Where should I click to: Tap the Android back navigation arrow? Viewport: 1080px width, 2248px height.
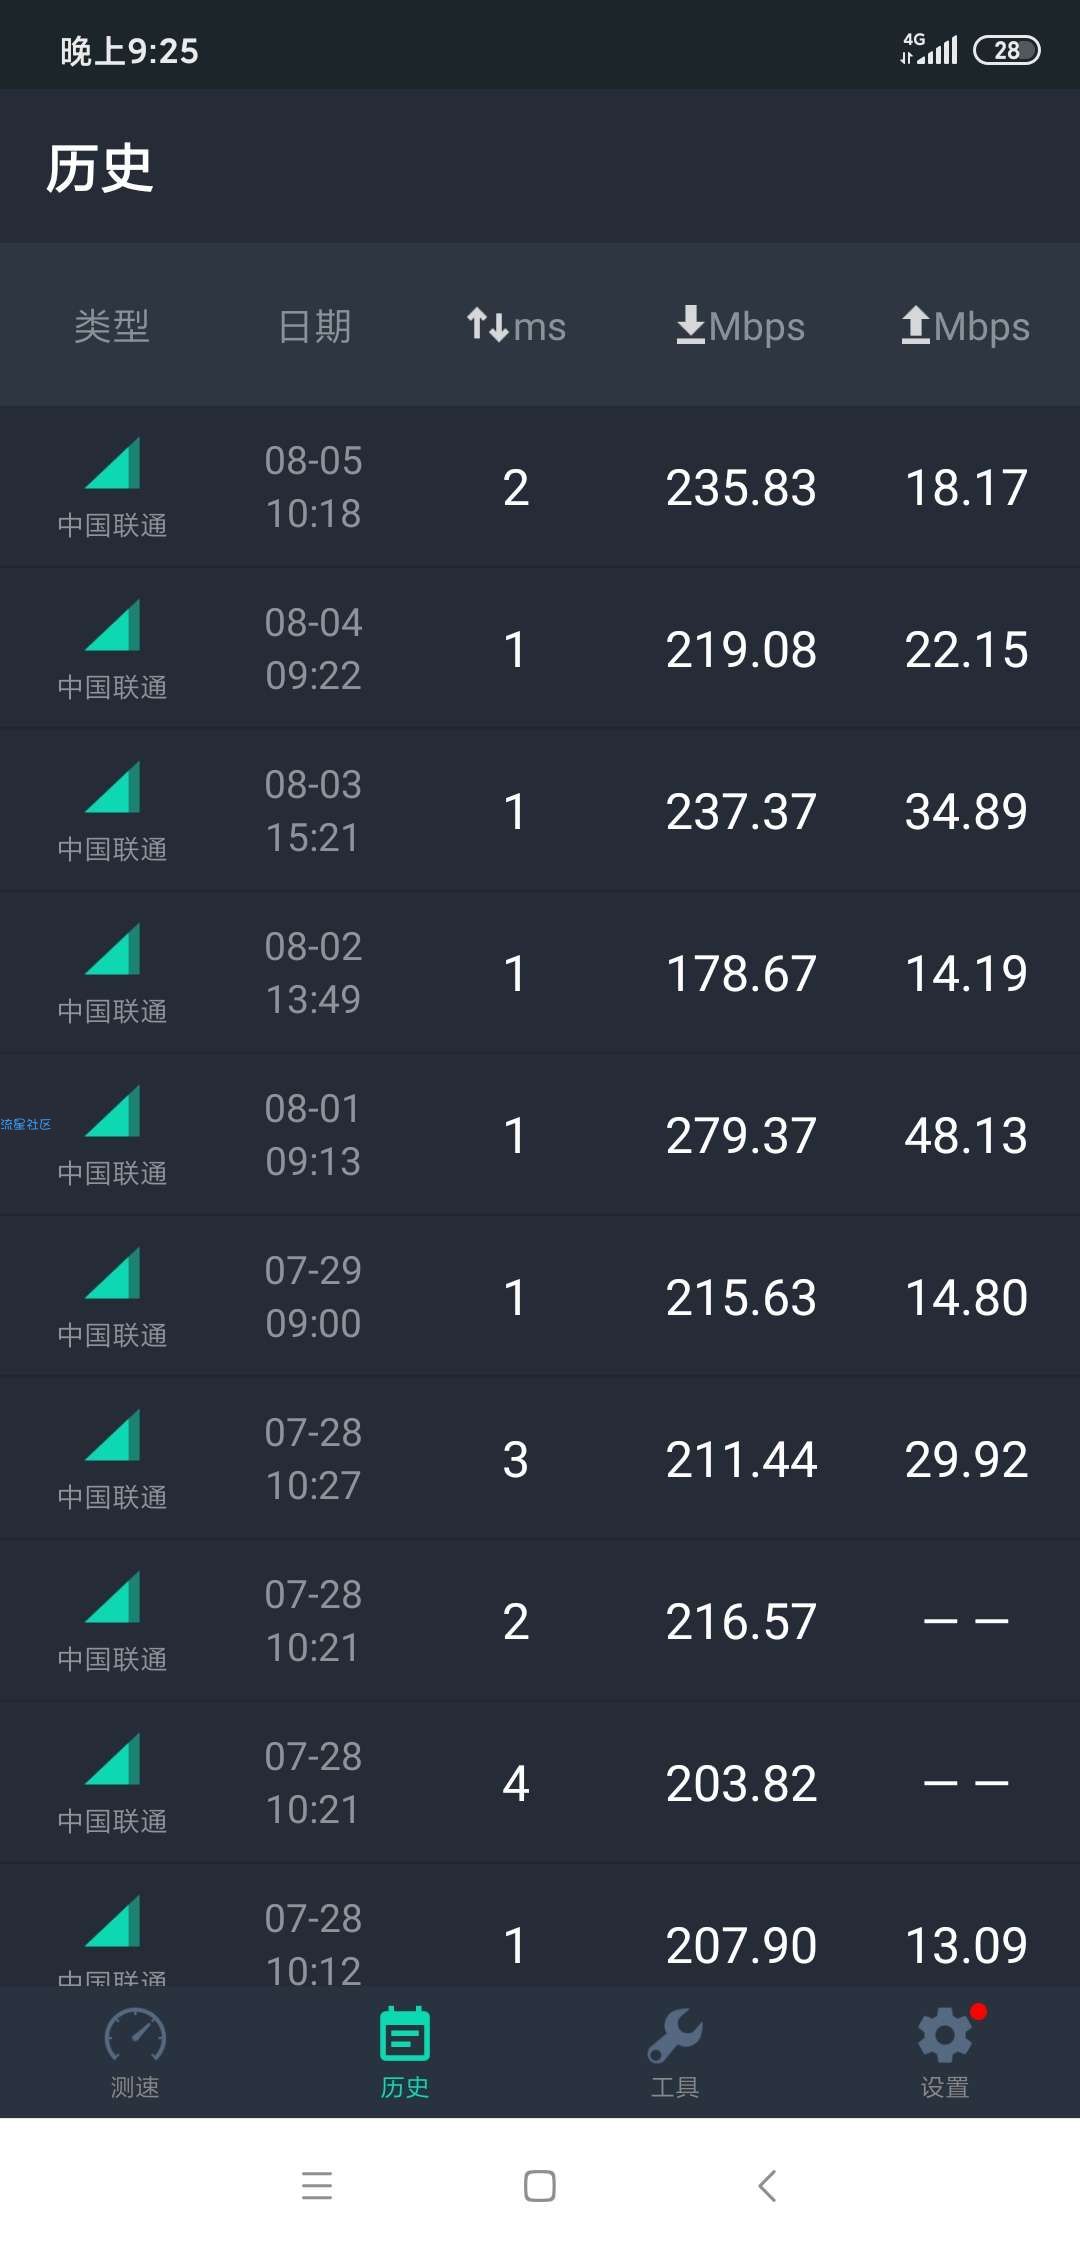coord(767,2185)
